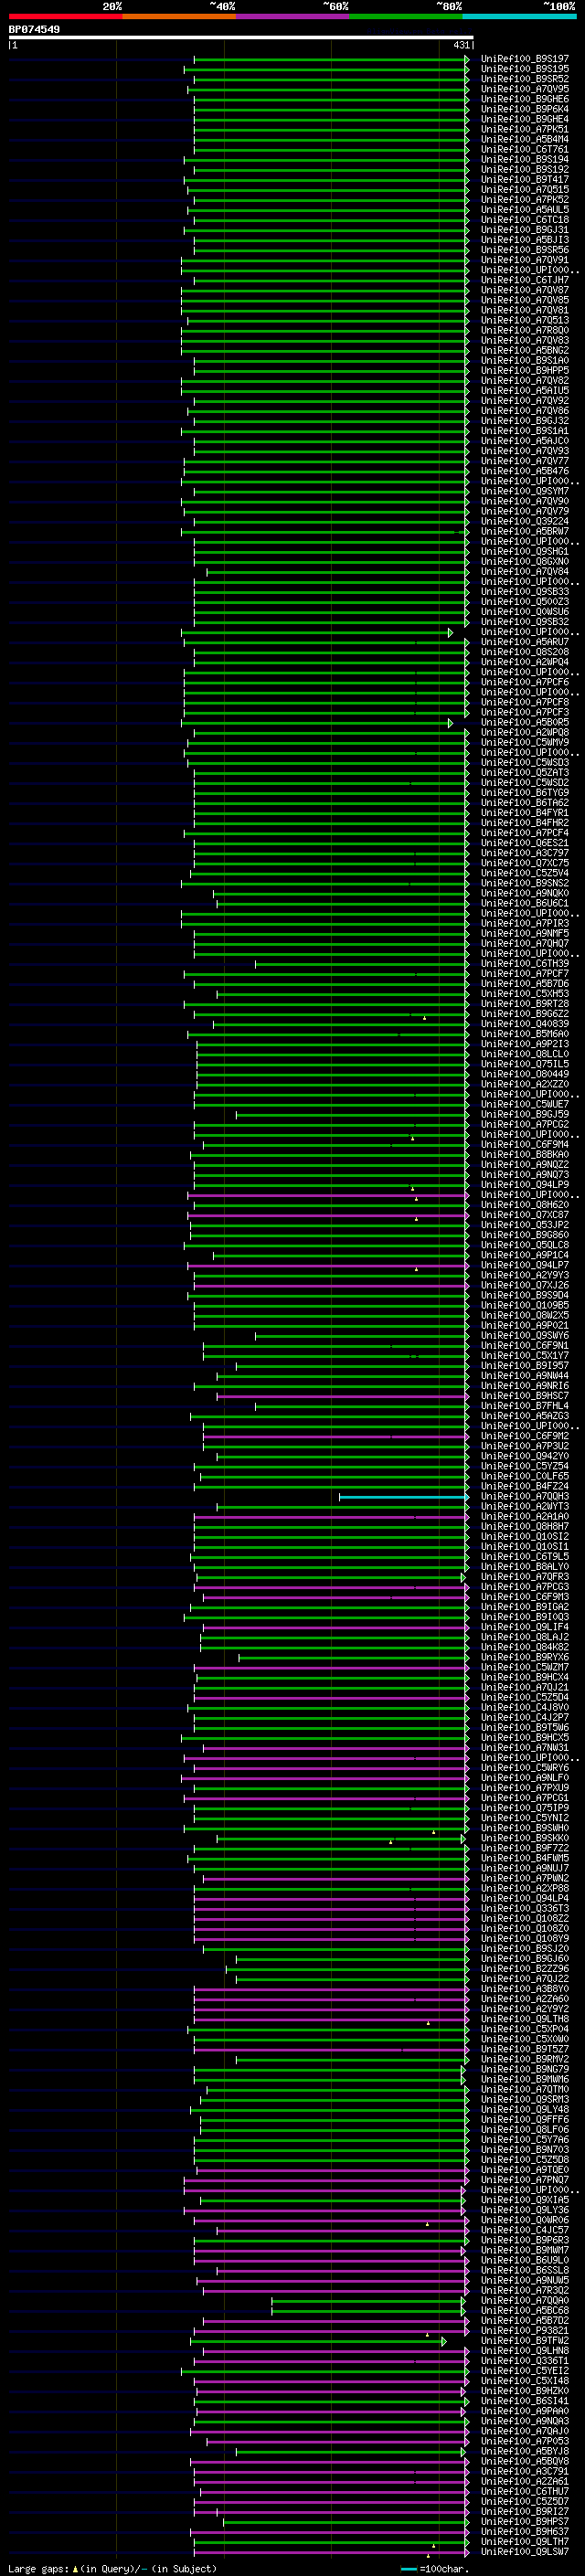
Task: Open hit UniRef100_B9T417
Action: [525, 180]
